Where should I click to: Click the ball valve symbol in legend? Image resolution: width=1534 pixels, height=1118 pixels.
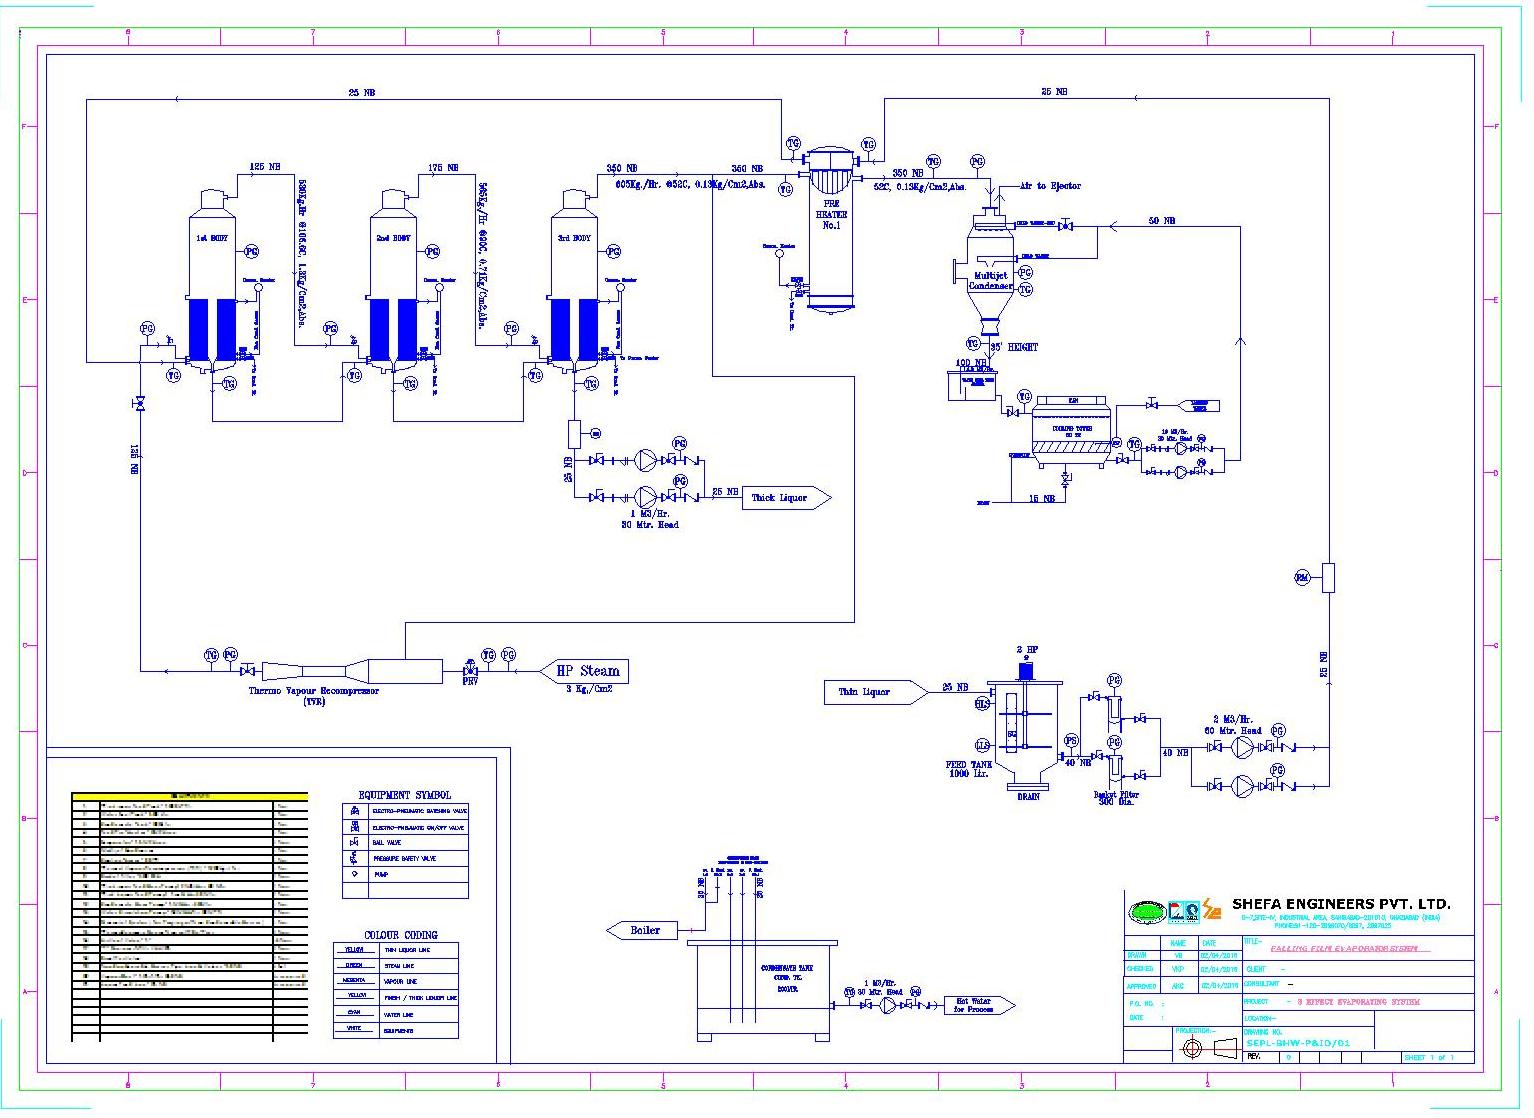(x=353, y=843)
